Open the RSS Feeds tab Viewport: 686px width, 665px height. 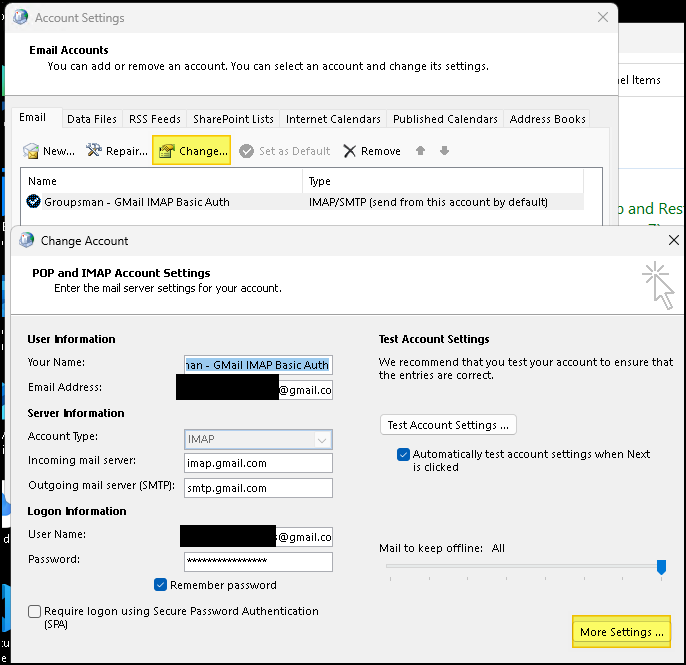(154, 119)
